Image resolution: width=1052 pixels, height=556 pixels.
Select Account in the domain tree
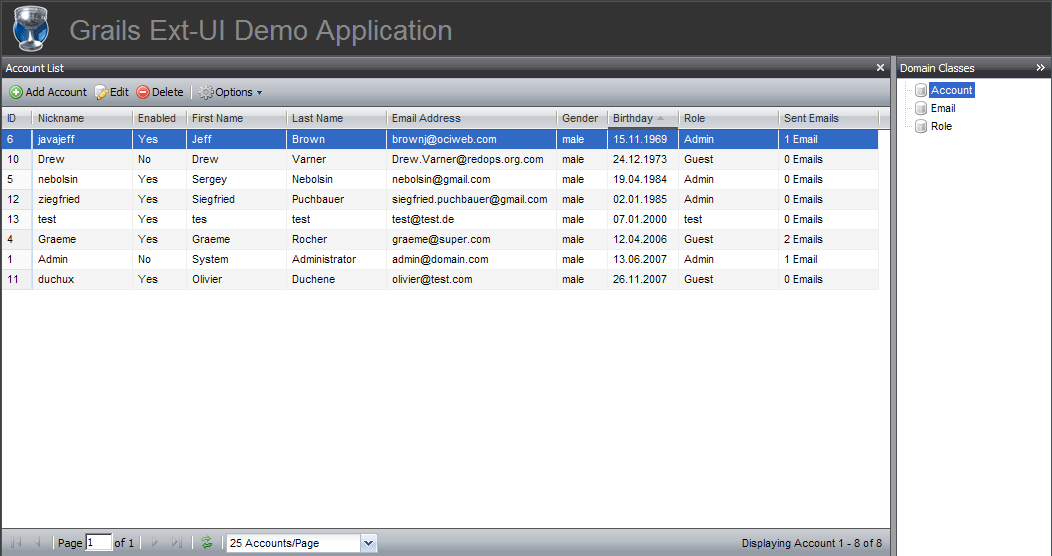pos(951,90)
